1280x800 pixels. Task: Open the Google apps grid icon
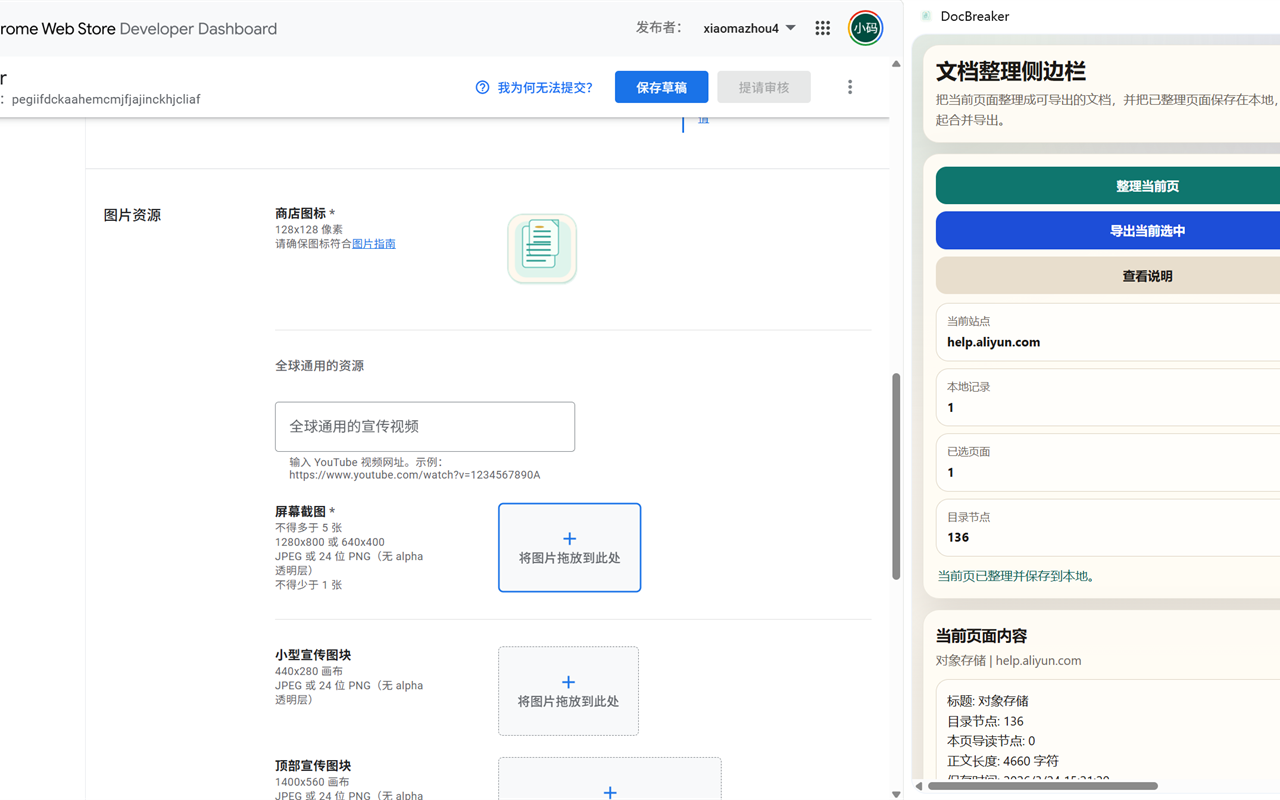point(822,28)
